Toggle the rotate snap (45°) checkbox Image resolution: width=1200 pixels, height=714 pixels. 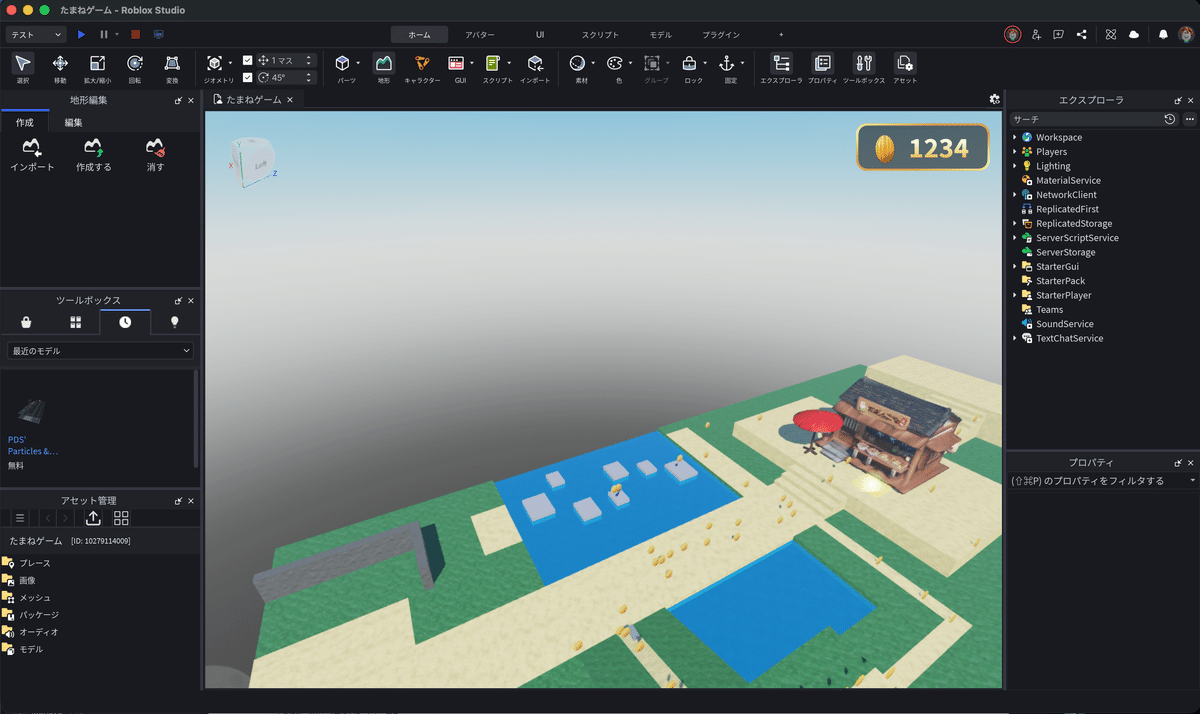coord(248,77)
